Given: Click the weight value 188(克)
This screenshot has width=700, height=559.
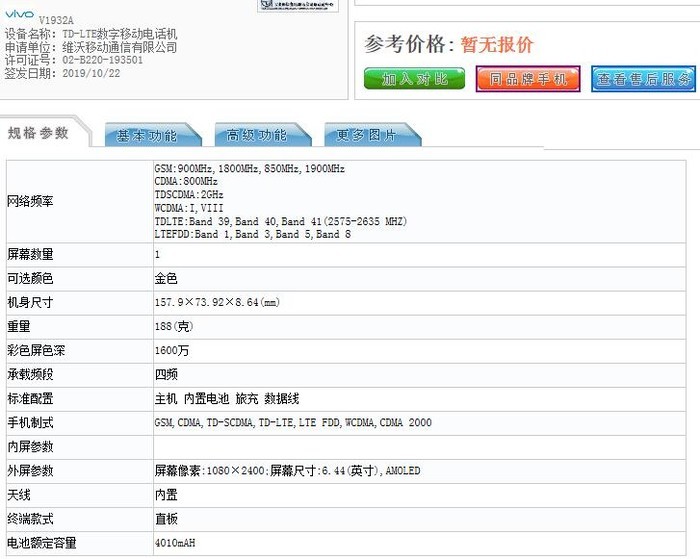Looking at the screenshot, I should click(x=174, y=326).
